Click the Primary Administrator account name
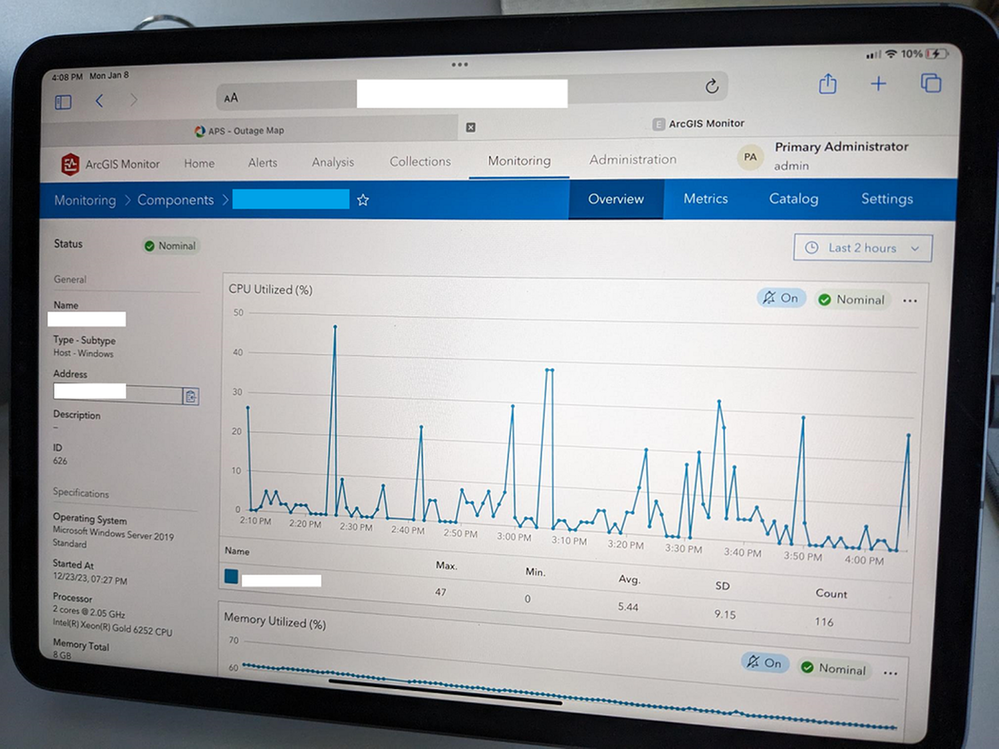Screen dimensions: 999x749 click(841, 146)
